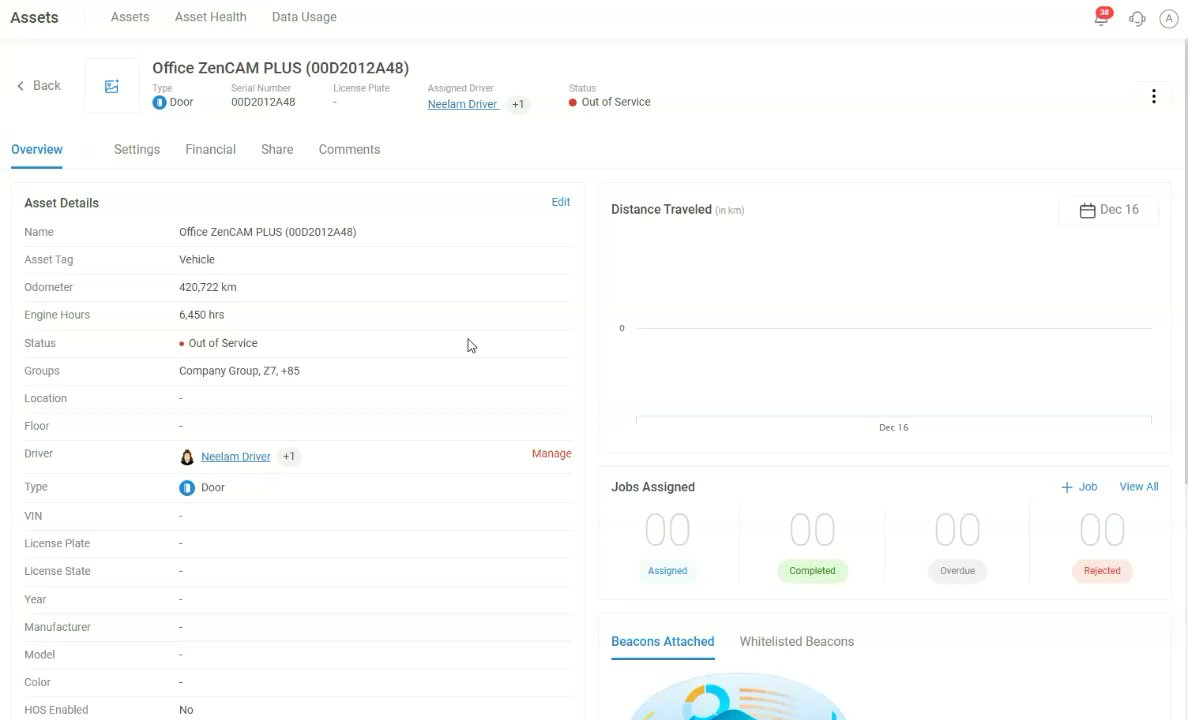Click the Distance Traveled heading
Screen dimensions: 1188x720
tap(661, 209)
